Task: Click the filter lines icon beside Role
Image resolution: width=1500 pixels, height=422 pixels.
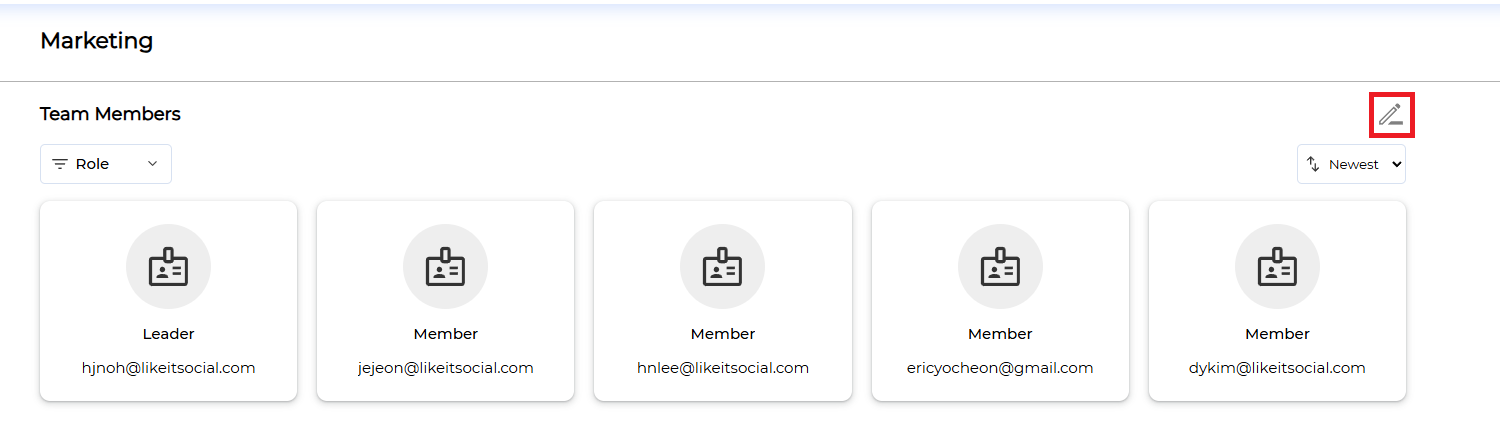Action: click(x=60, y=164)
